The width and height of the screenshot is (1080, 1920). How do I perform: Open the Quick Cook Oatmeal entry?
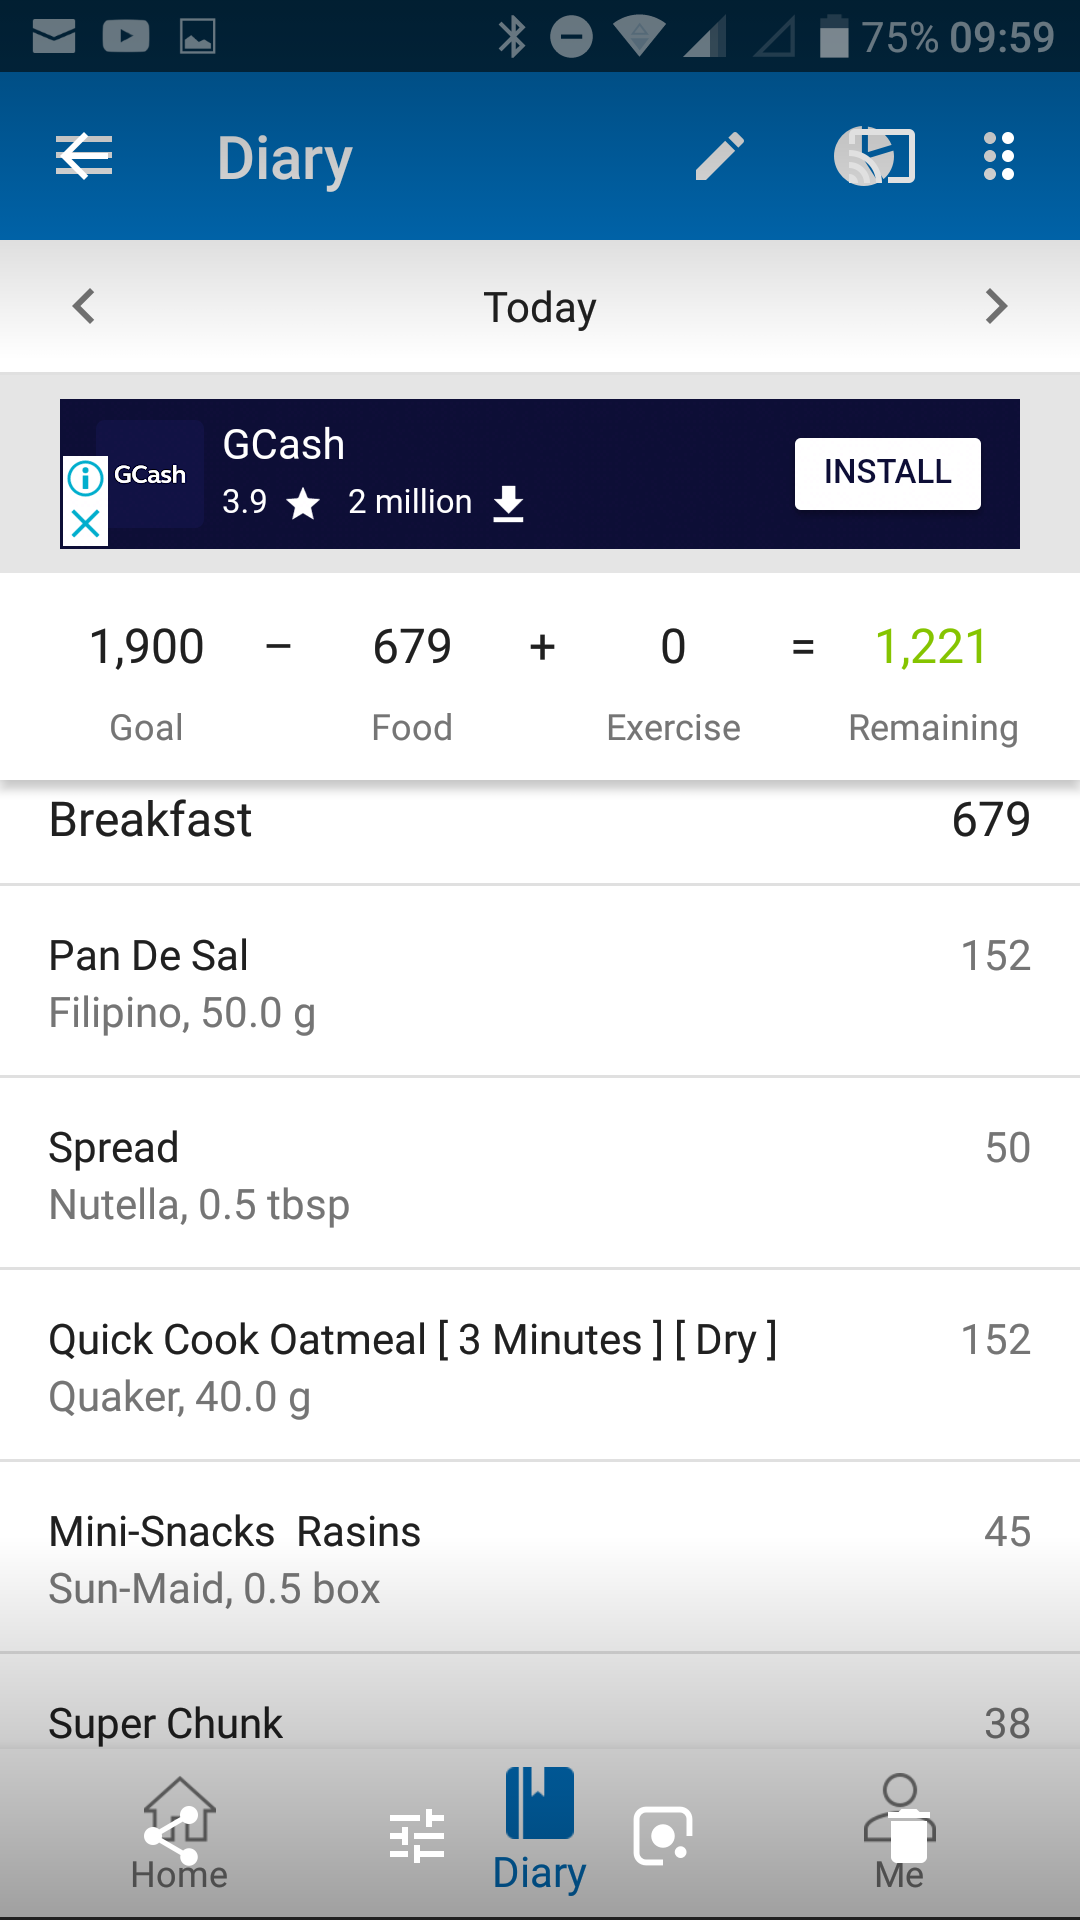540,1366
